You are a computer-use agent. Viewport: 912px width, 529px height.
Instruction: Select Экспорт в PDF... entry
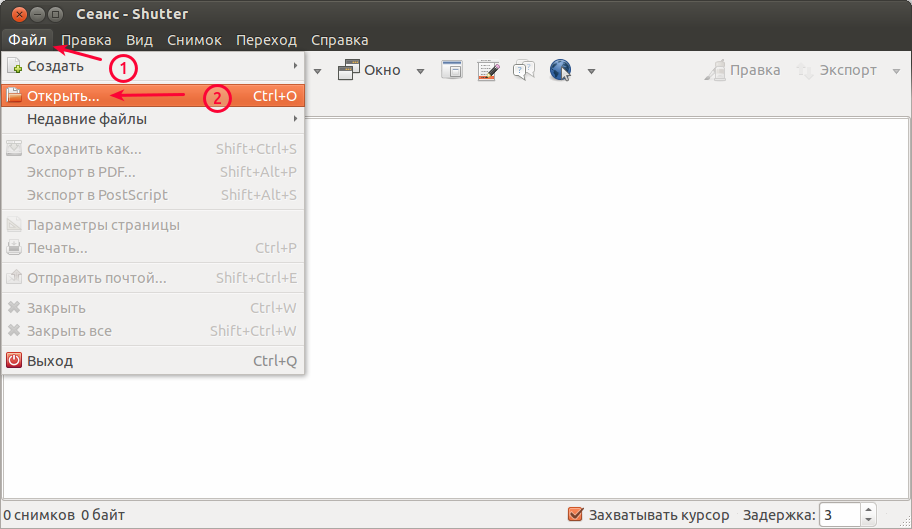153,172
